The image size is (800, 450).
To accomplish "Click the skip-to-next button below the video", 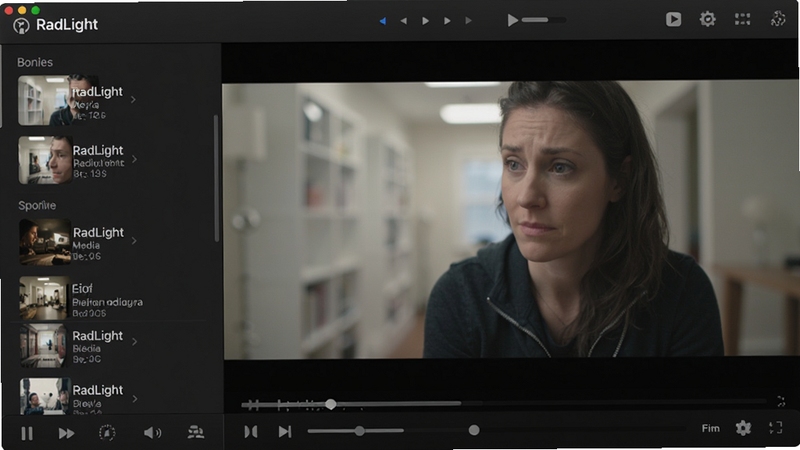I will tap(285, 432).
